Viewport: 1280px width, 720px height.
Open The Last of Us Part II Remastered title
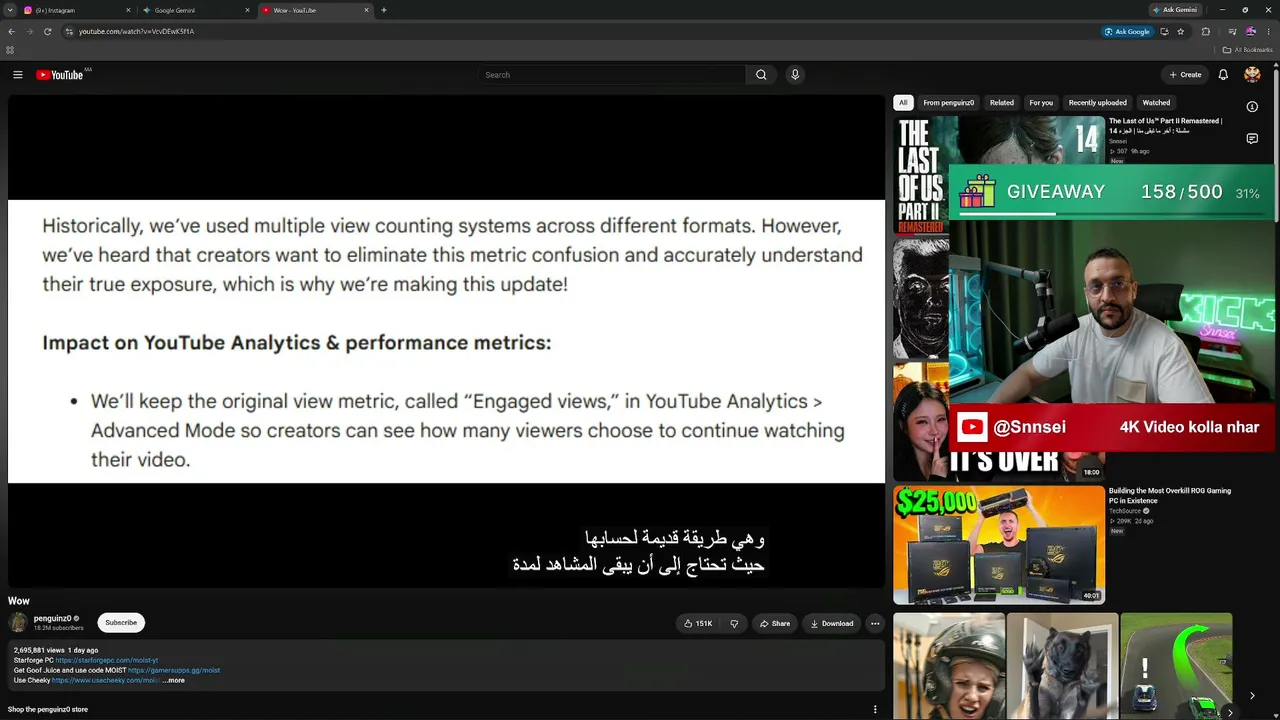[x=1165, y=126]
